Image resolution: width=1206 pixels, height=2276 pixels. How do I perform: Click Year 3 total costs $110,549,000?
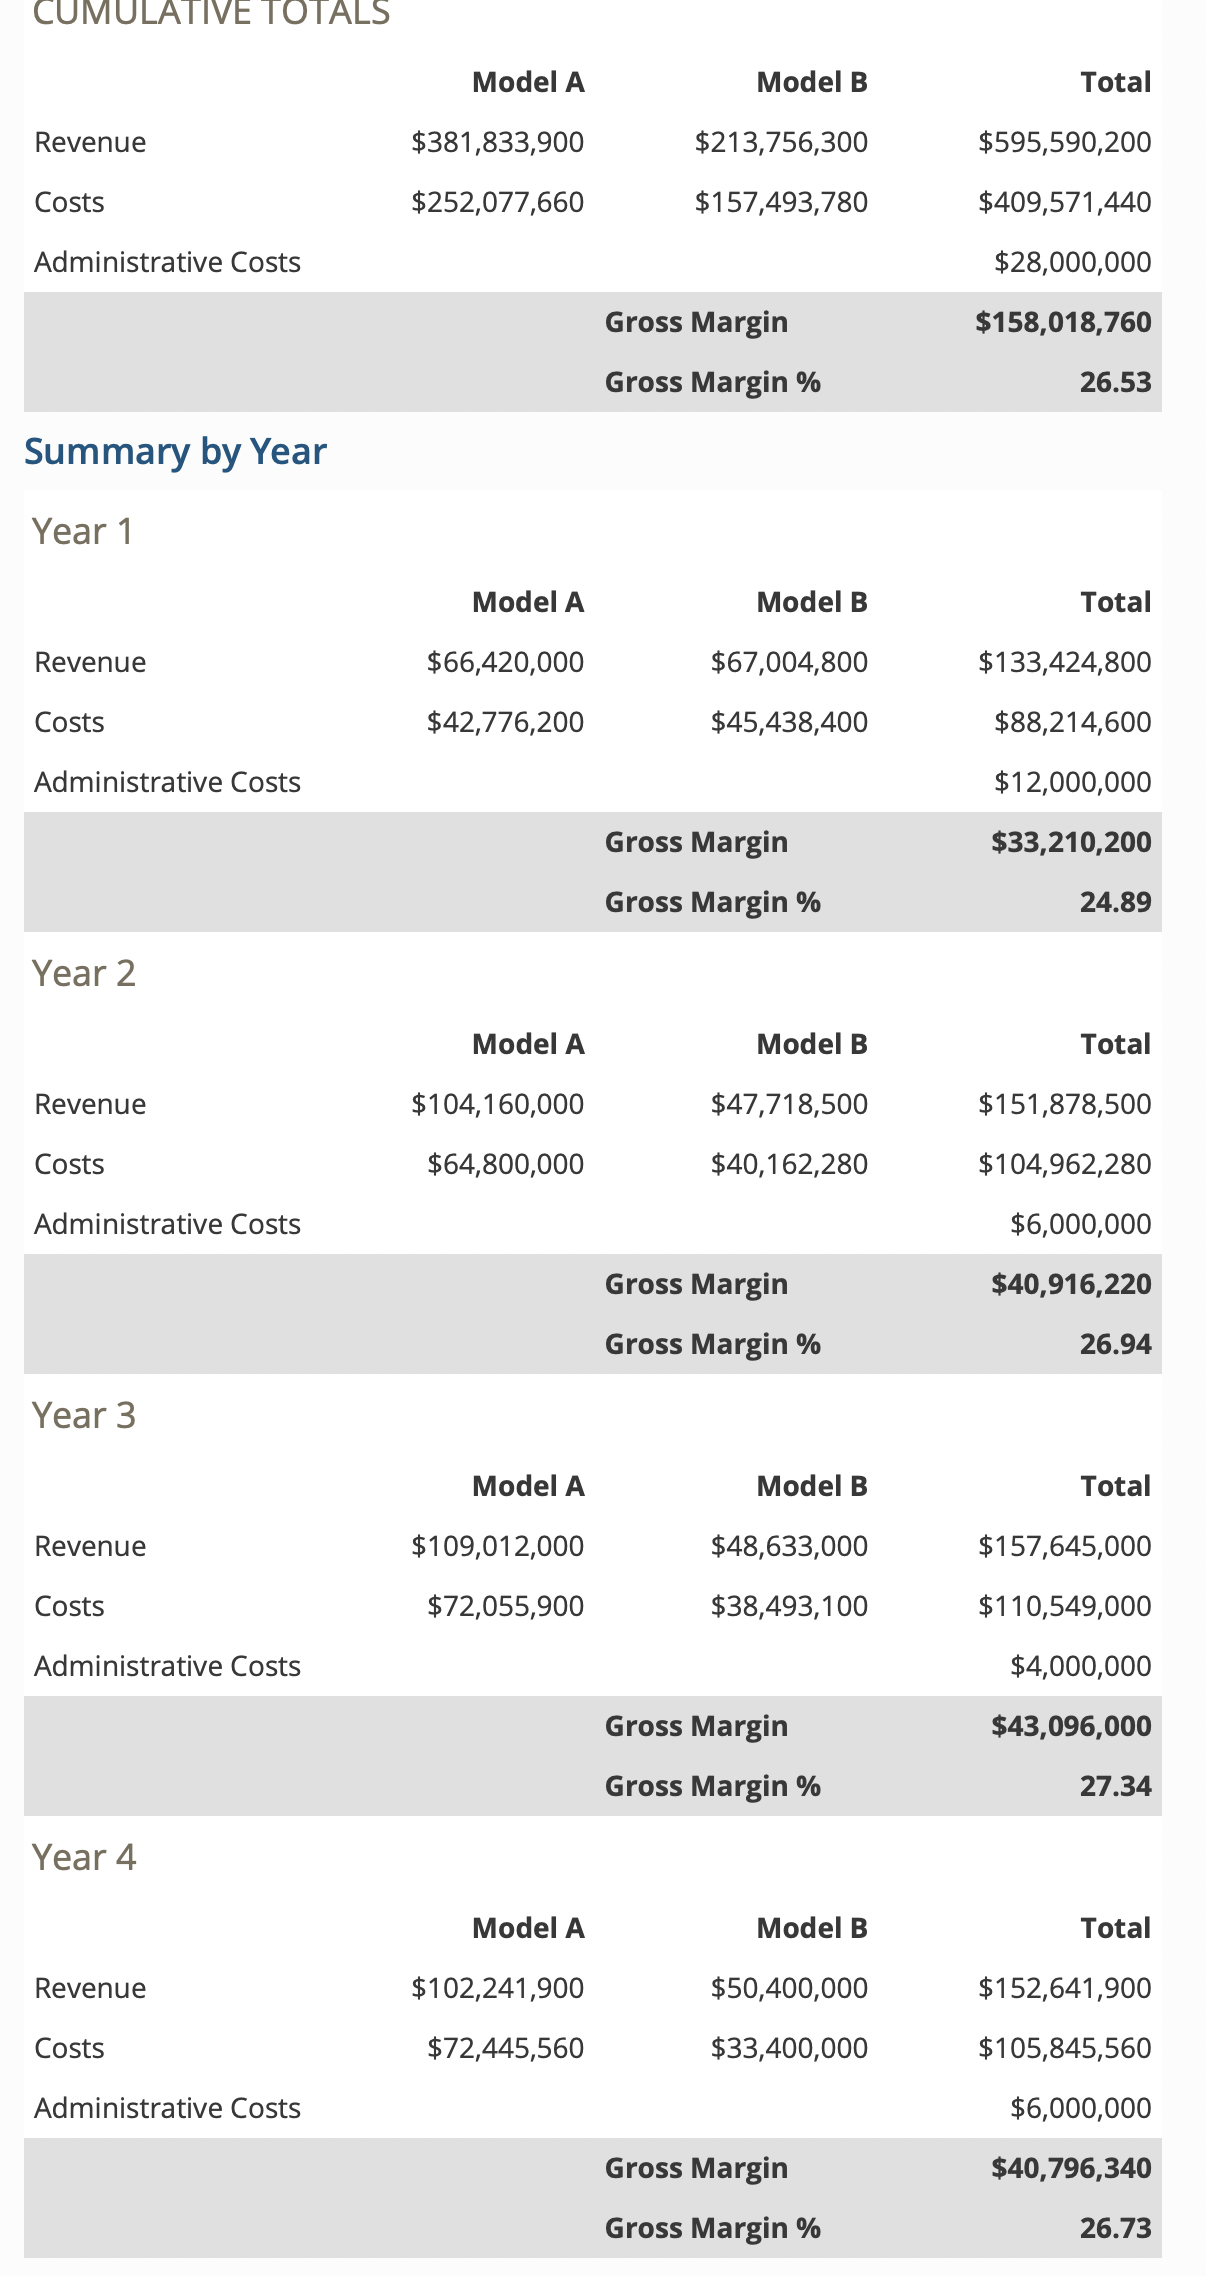point(1065,1606)
